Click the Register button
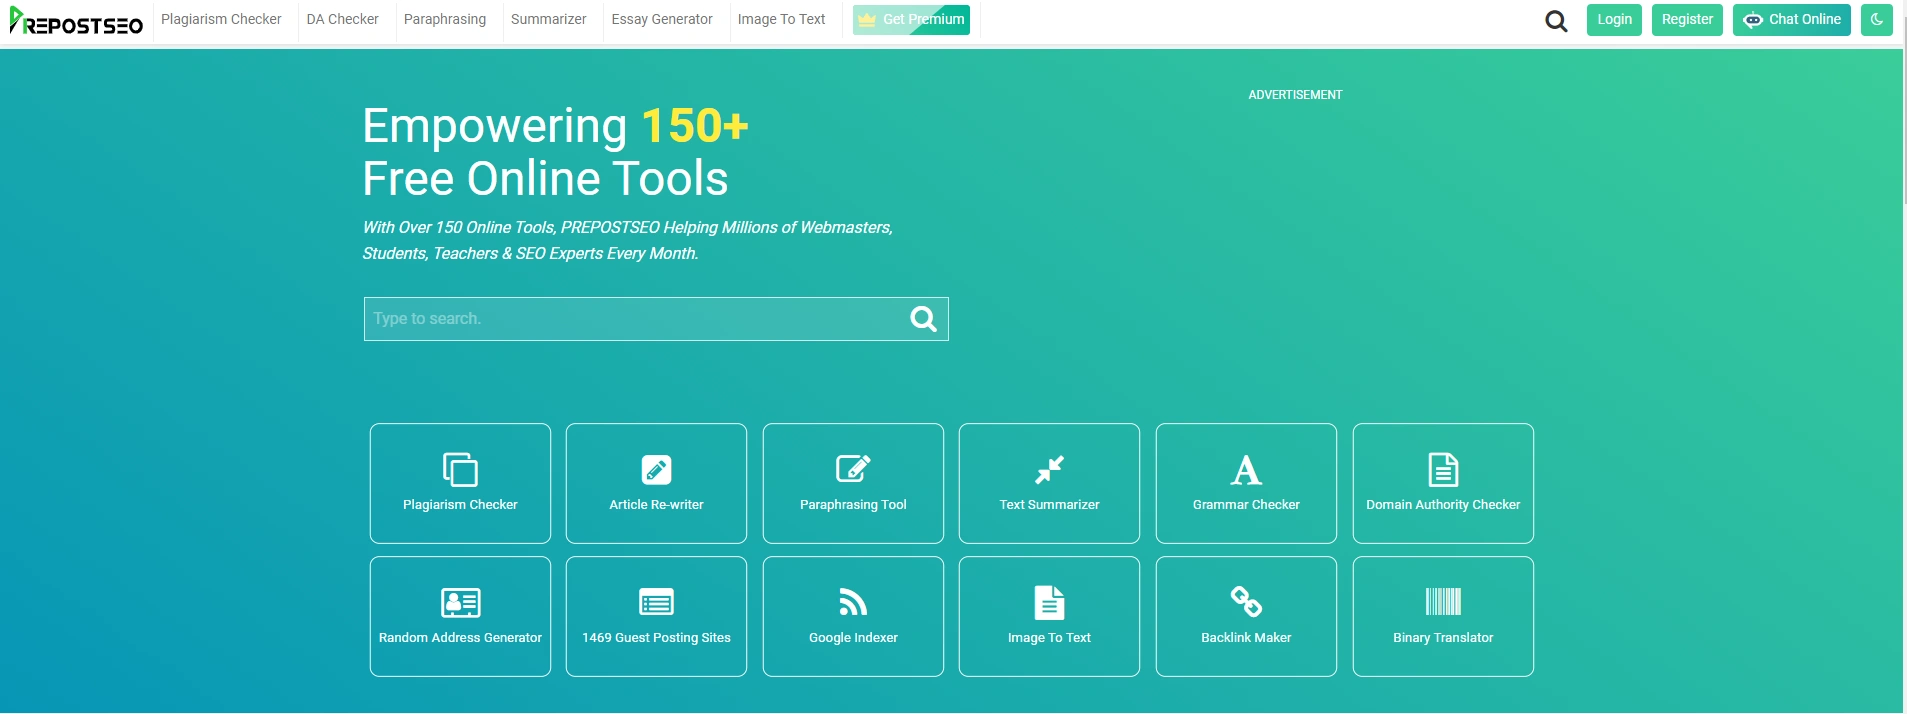The width and height of the screenshot is (1907, 714). 1687,20
